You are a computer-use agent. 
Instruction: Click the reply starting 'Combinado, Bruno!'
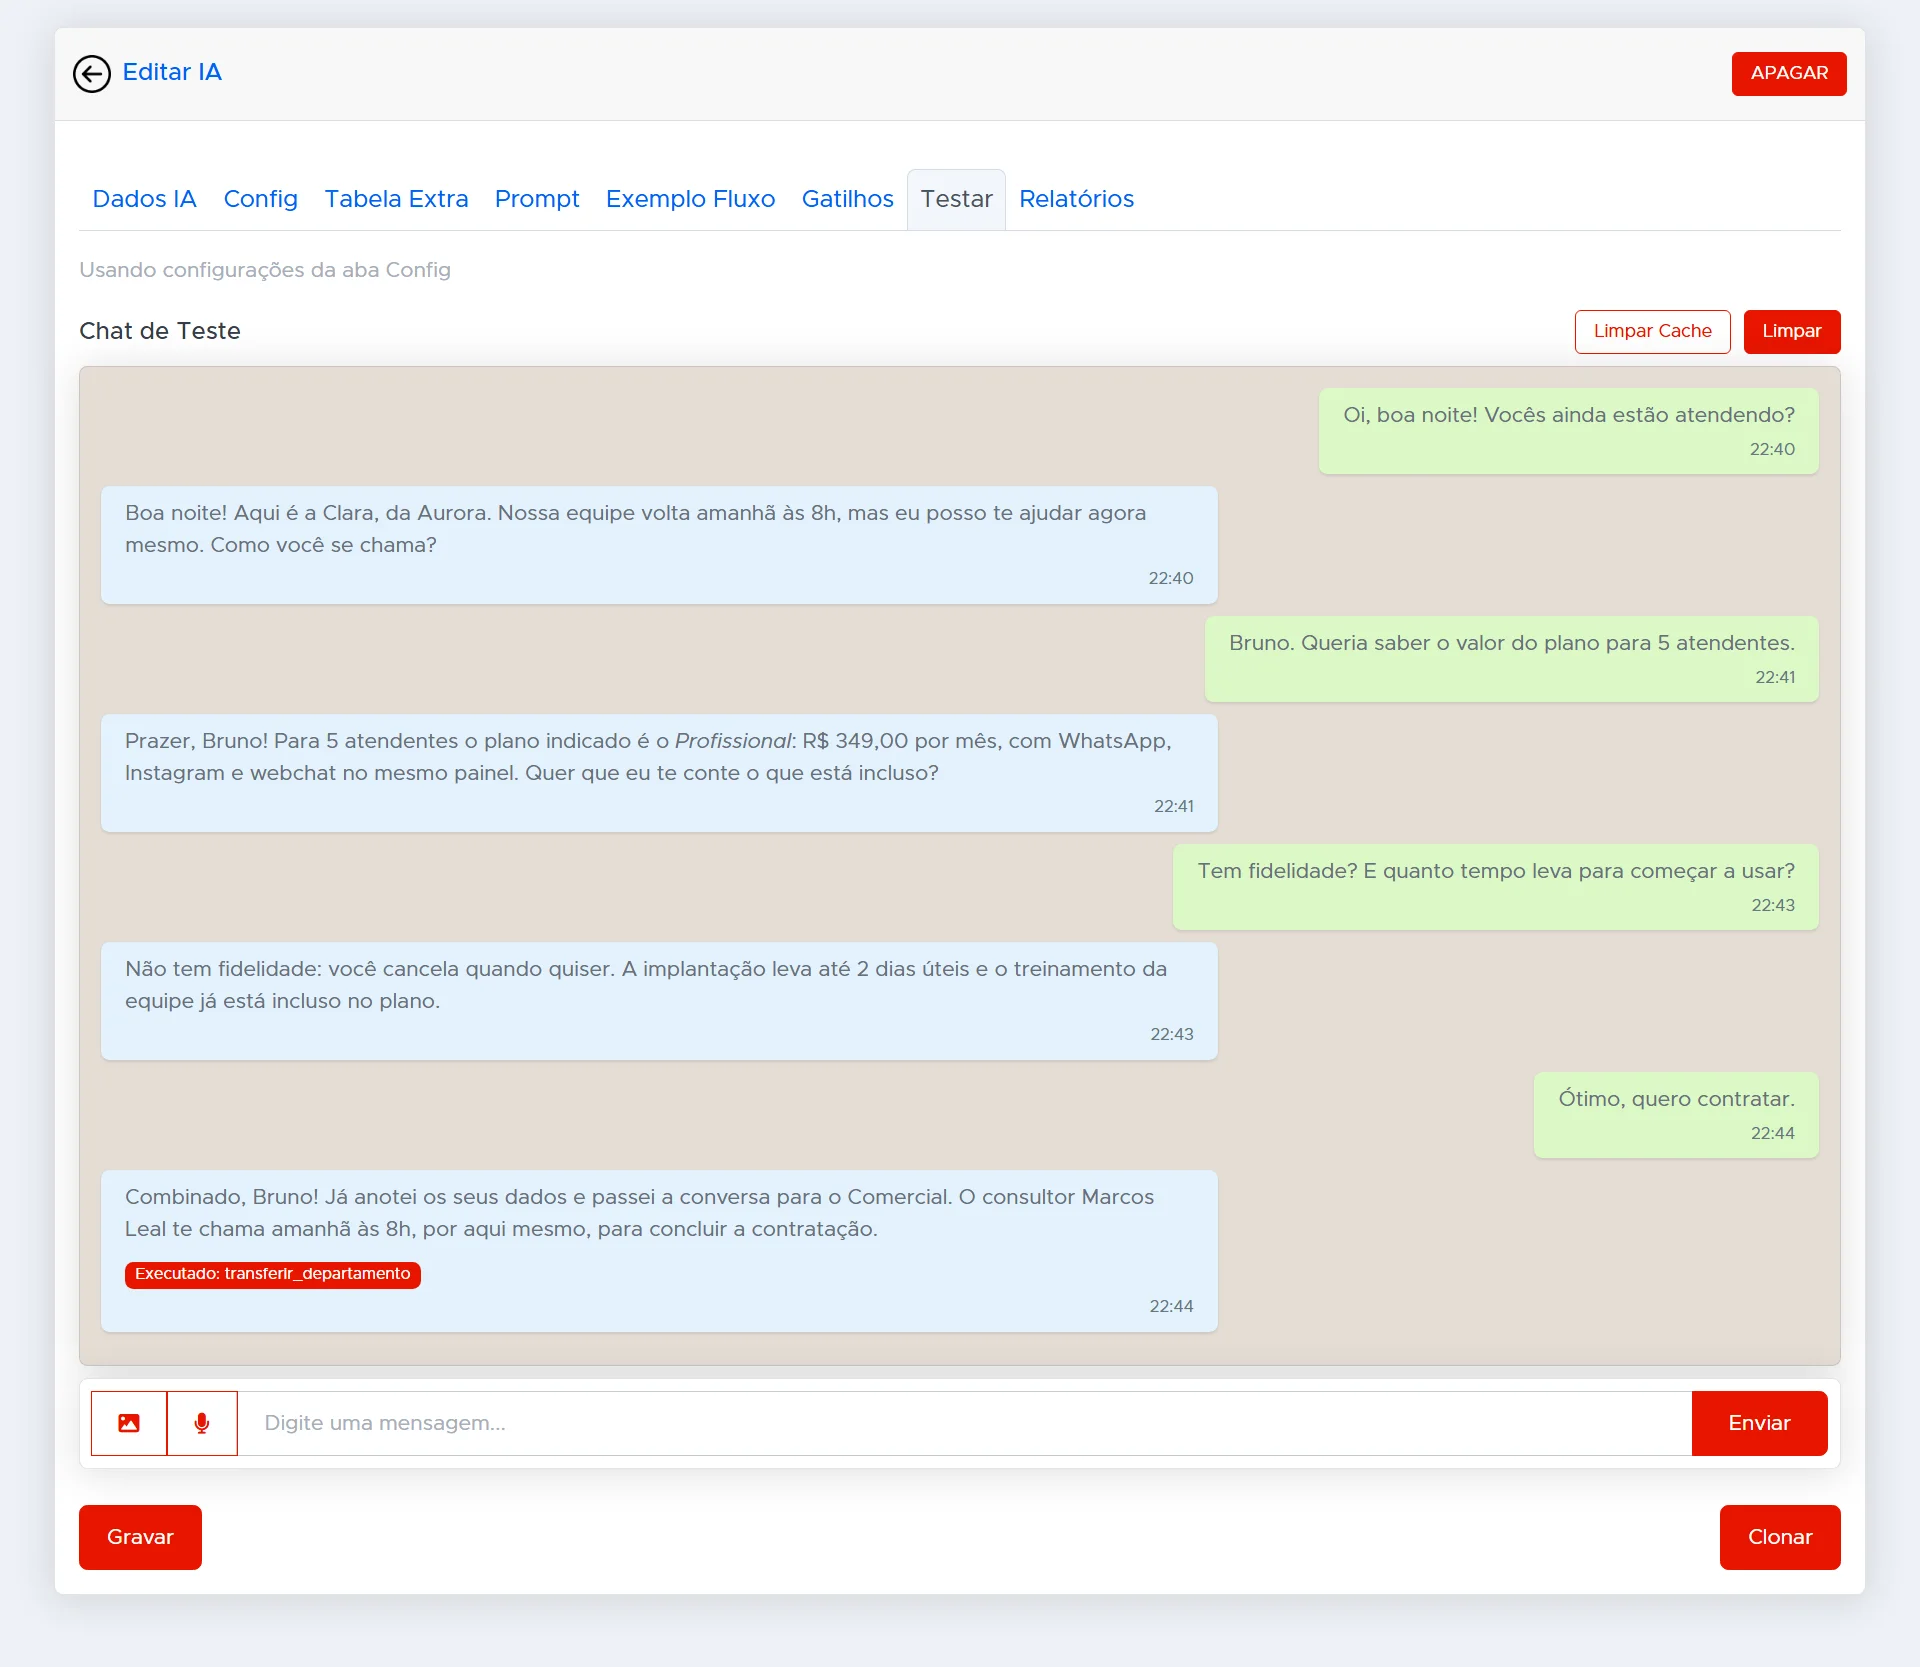[659, 1251]
